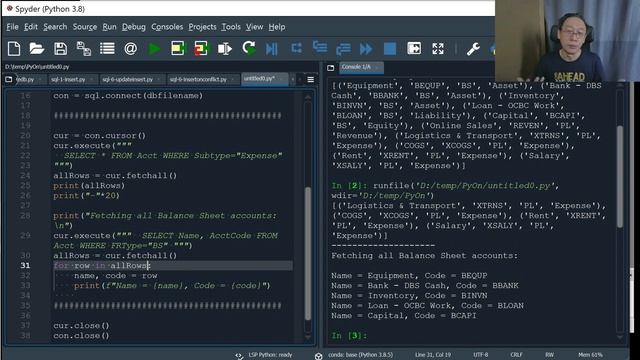This screenshot has width=640, height=360.
Task: Click the browse tabs icon in editor
Action: 9,79
